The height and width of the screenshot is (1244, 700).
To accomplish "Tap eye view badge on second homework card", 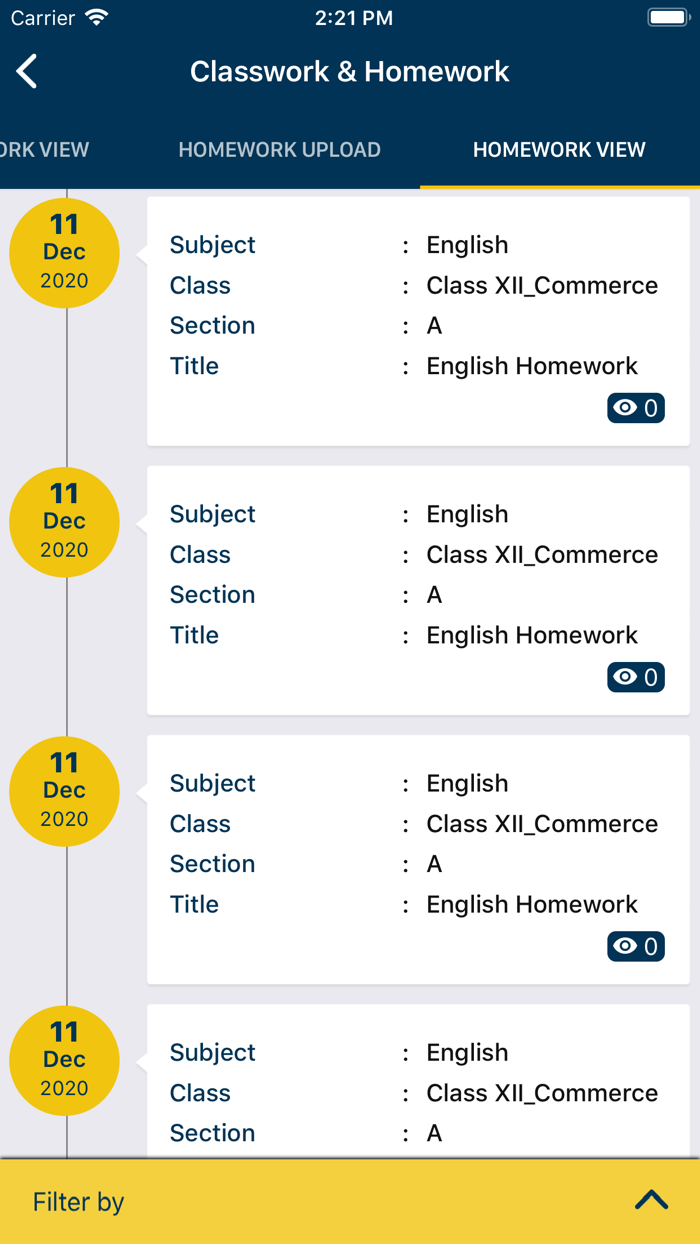I will pyautogui.click(x=636, y=677).
